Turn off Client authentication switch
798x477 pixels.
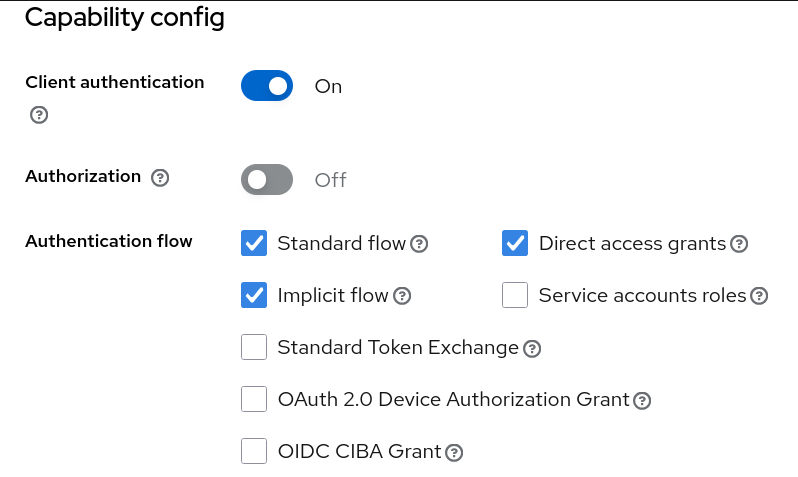point(267,86)
